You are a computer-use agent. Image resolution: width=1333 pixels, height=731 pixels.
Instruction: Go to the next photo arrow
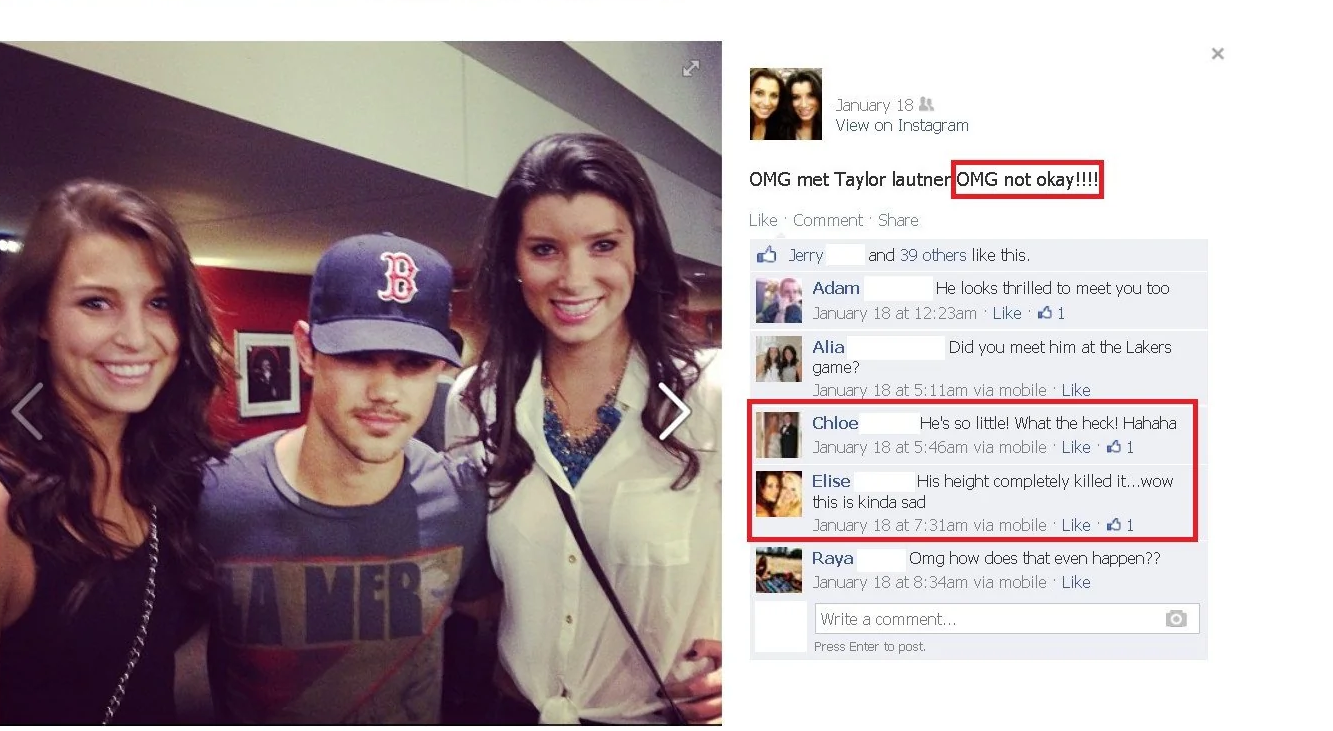[674, 411]
